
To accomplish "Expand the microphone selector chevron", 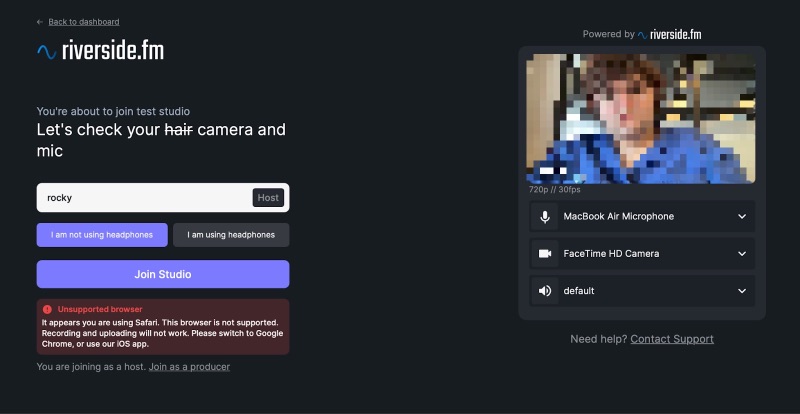I will 742,216.
